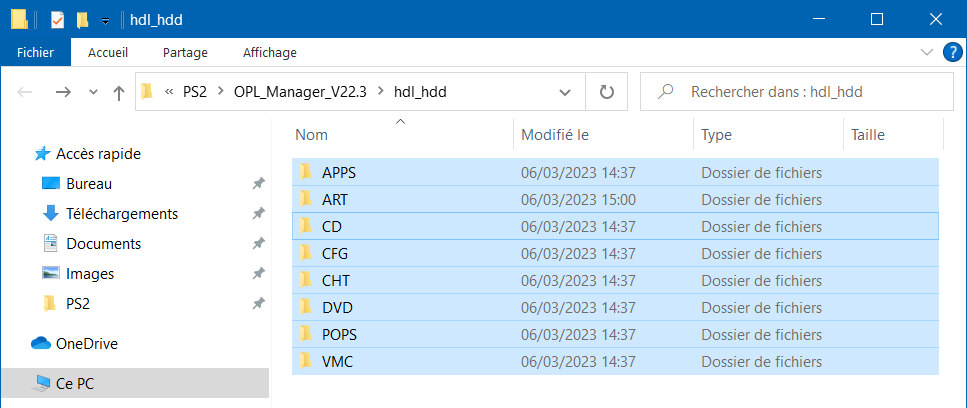Click the New folder quick access icon
Image resolution: width=967 pixels, height=408 pixels.
82,20
